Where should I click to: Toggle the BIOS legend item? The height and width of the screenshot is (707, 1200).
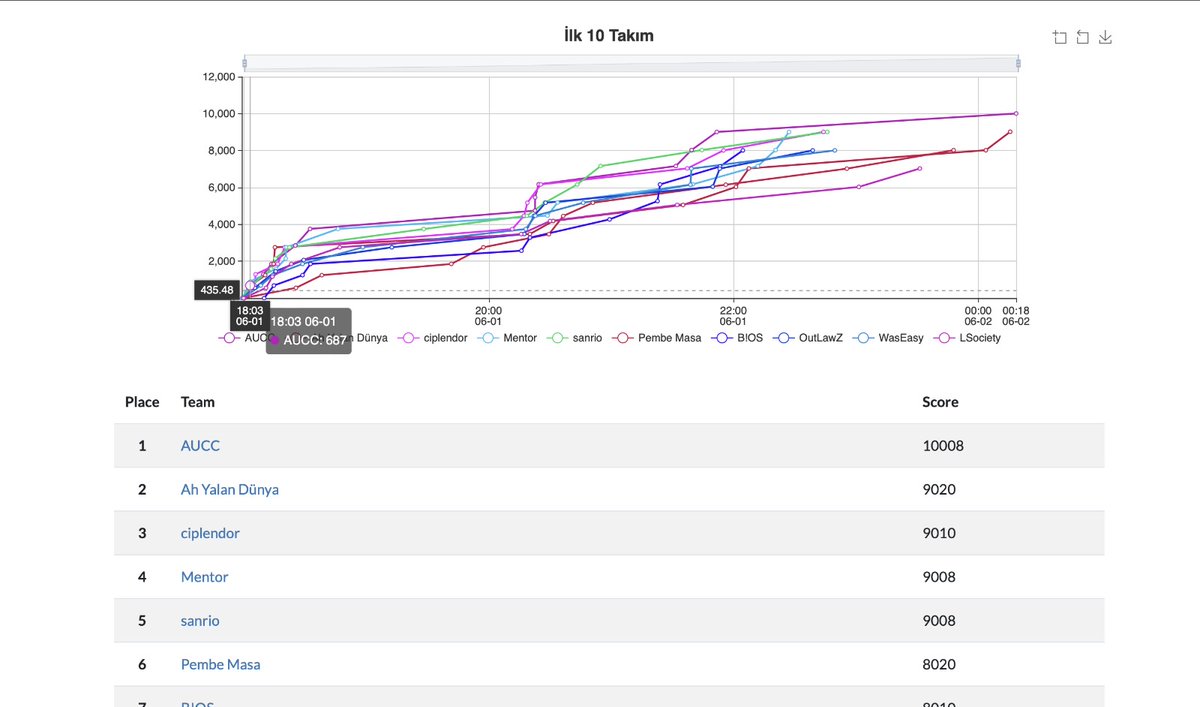tap(737, 338)
